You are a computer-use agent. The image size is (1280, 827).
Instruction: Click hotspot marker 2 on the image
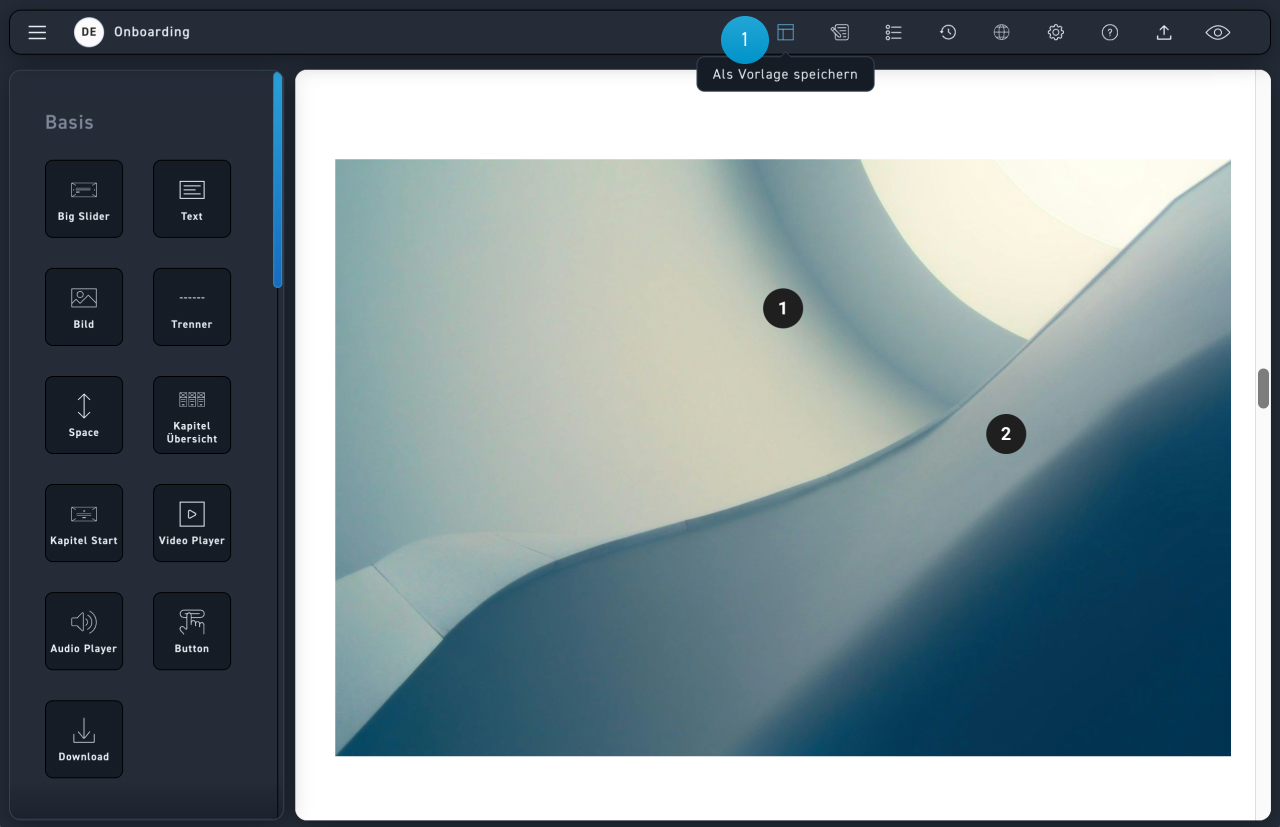[1006, 434]
